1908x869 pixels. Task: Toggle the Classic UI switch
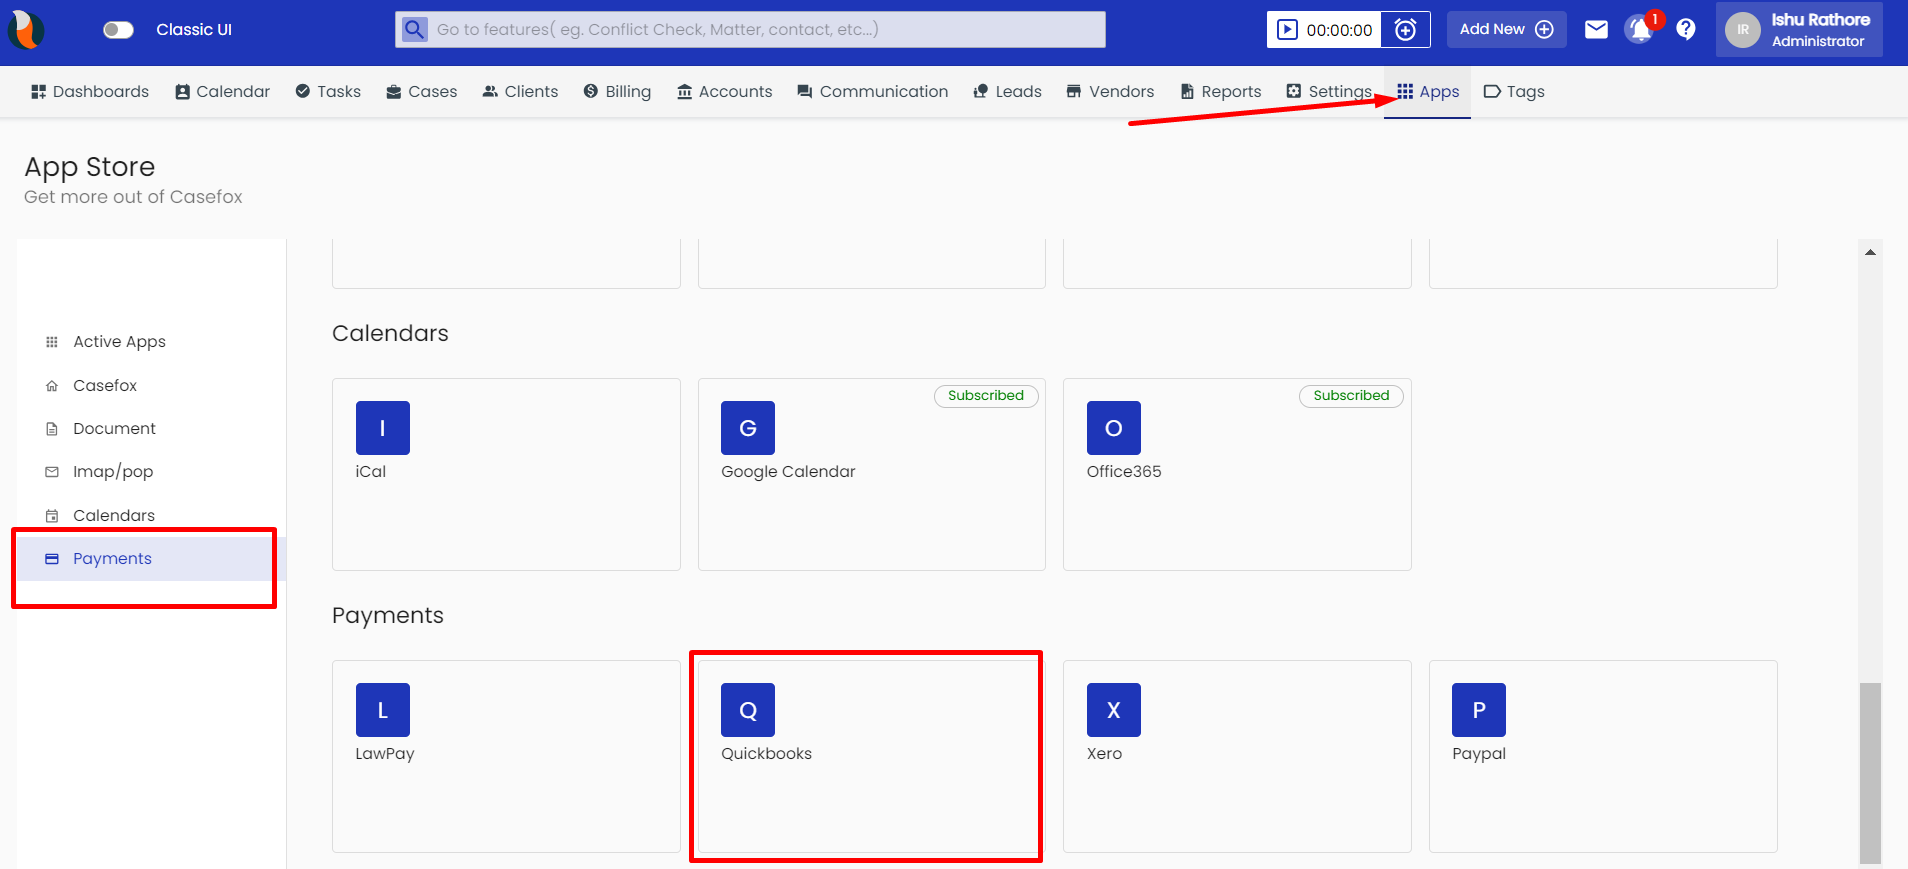118,30
